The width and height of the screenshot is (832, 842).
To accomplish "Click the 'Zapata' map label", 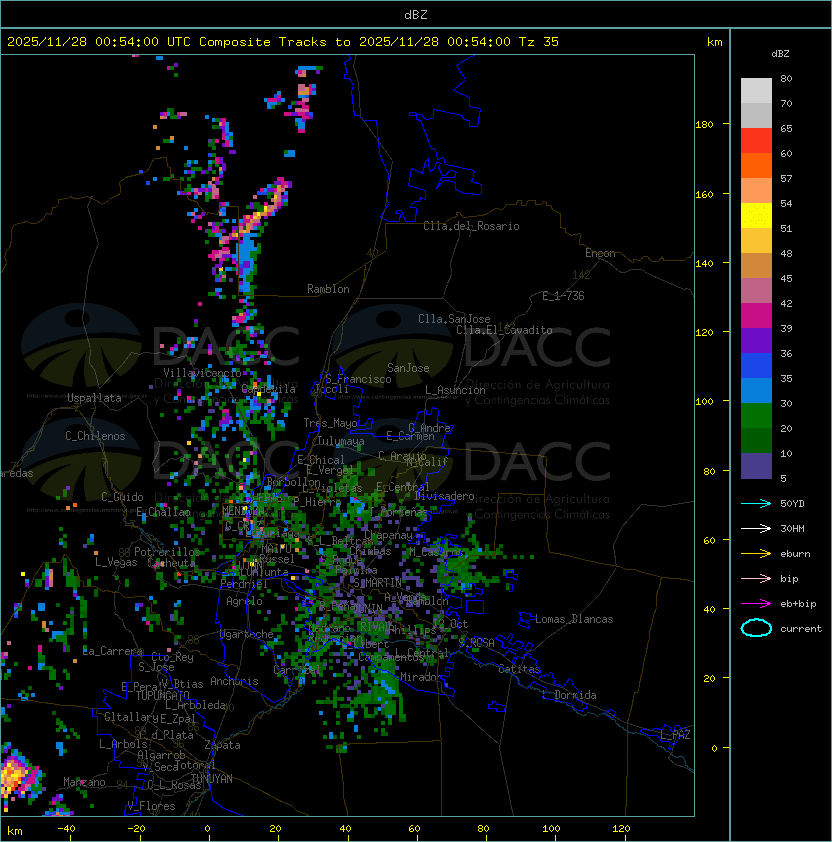I will [x=222, y=745].
